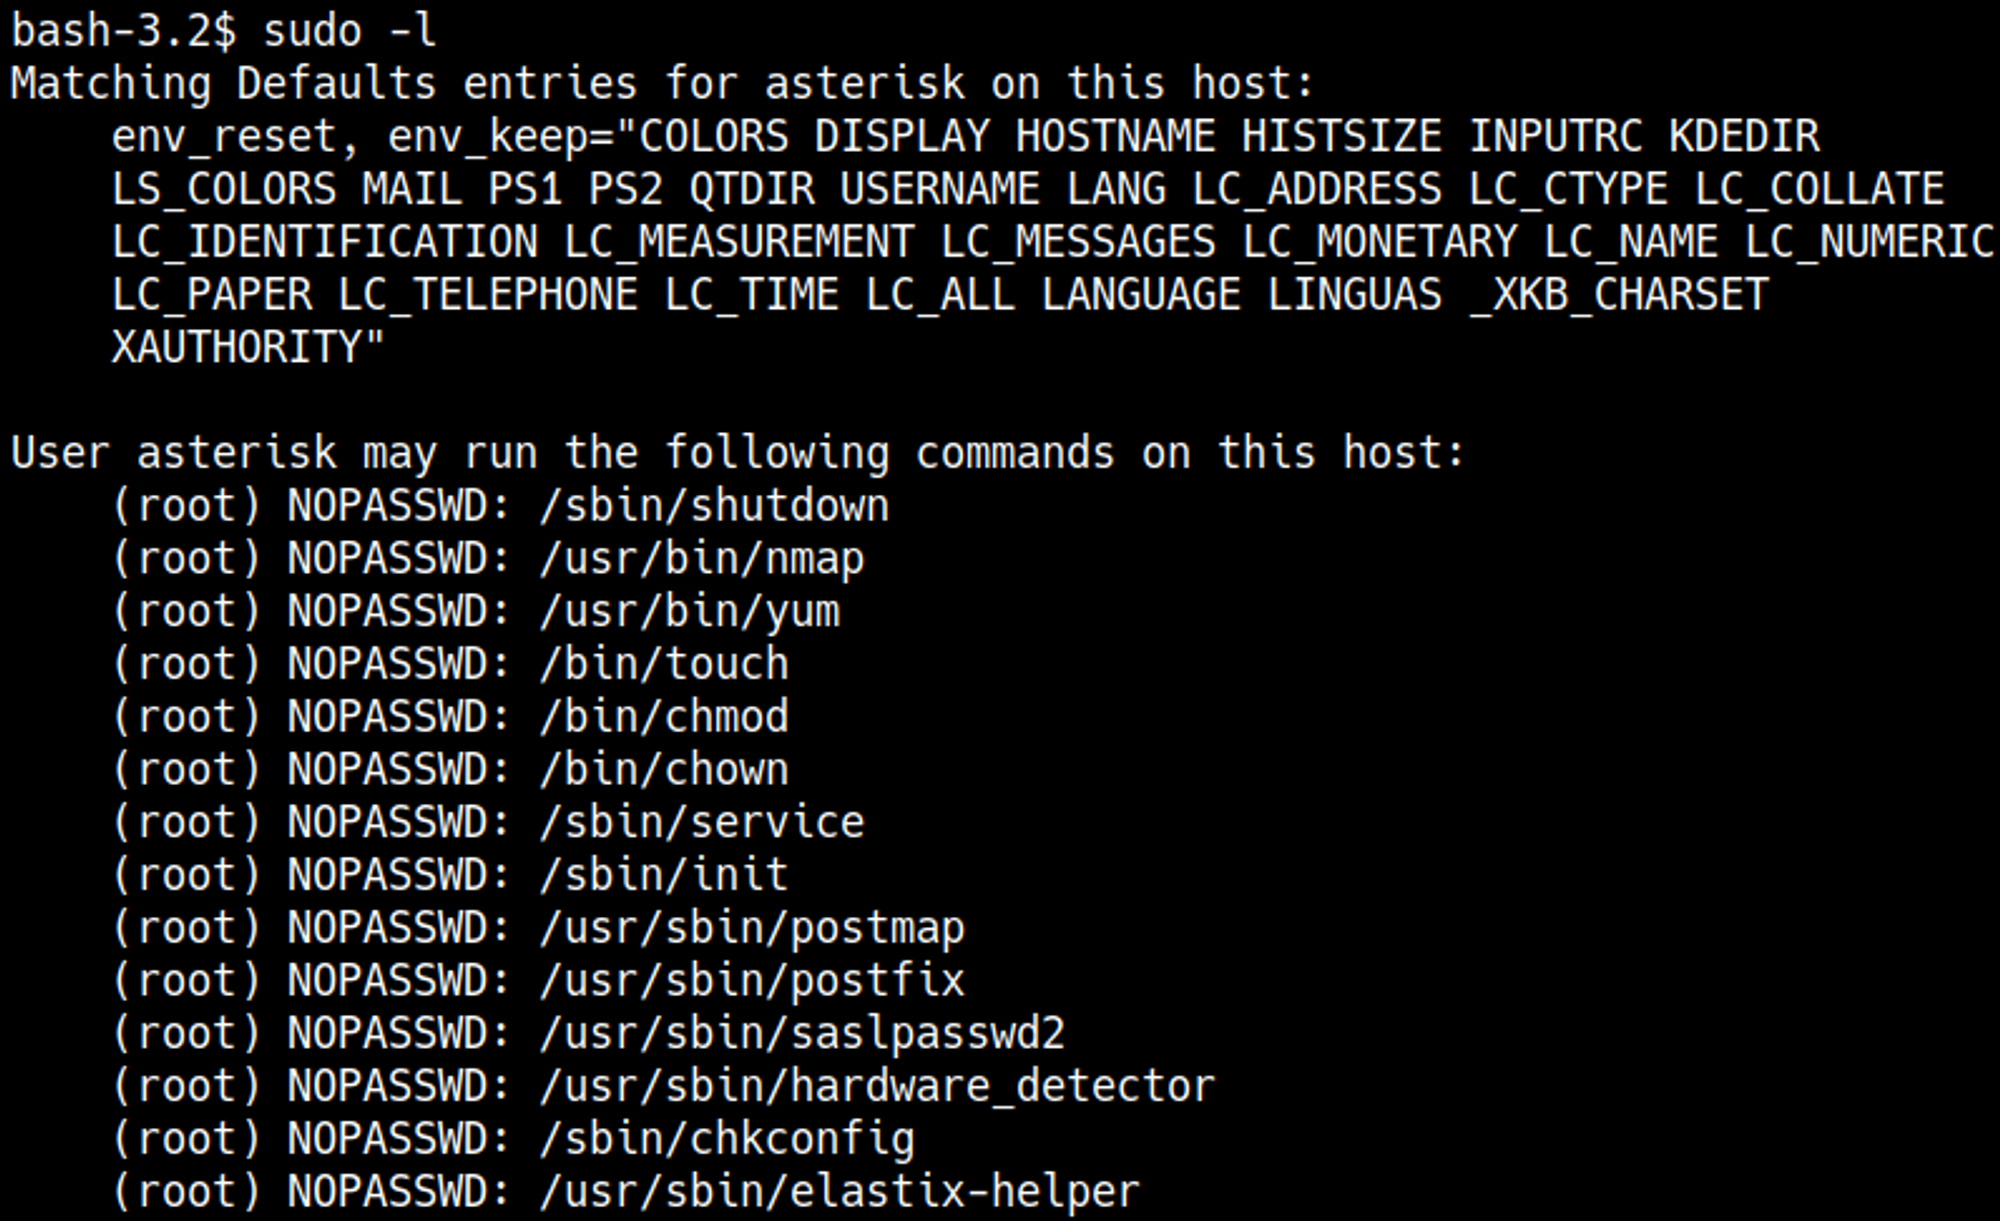Click the /bin/chown command path
The image size is (2000, 1221).
[x=664, y=770]
